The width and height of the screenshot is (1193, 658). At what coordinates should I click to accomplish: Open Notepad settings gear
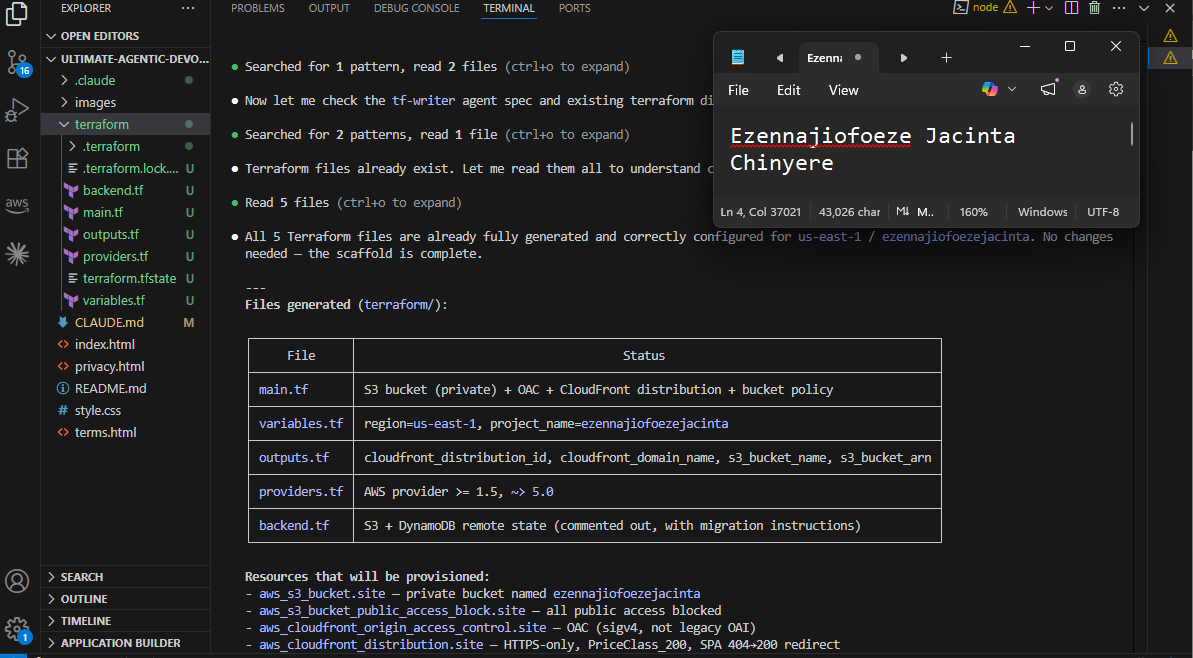click(x=1116, y=89)
